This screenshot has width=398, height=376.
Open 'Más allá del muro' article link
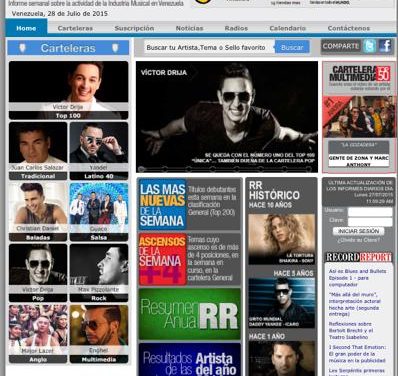point(354,304)
